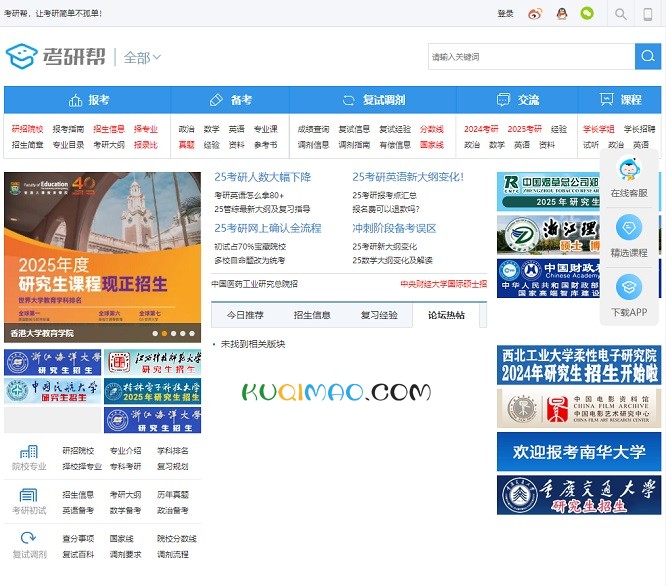Open the 报考 navigation menu
This screenshot has height=586, width=666.
[88, 100]
